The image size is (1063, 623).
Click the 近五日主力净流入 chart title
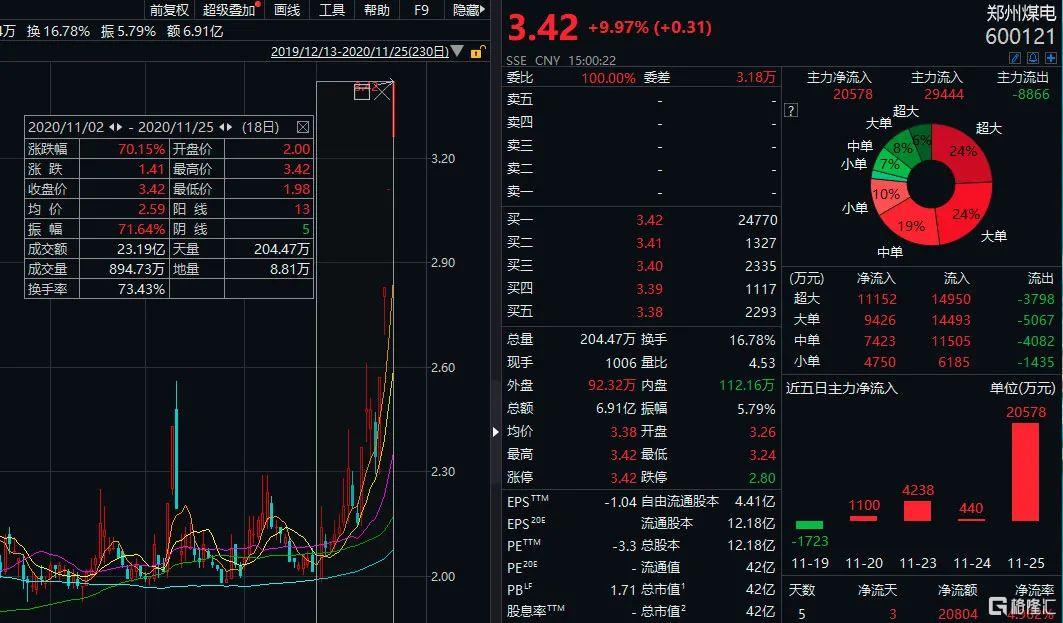[x=842, y=388]
